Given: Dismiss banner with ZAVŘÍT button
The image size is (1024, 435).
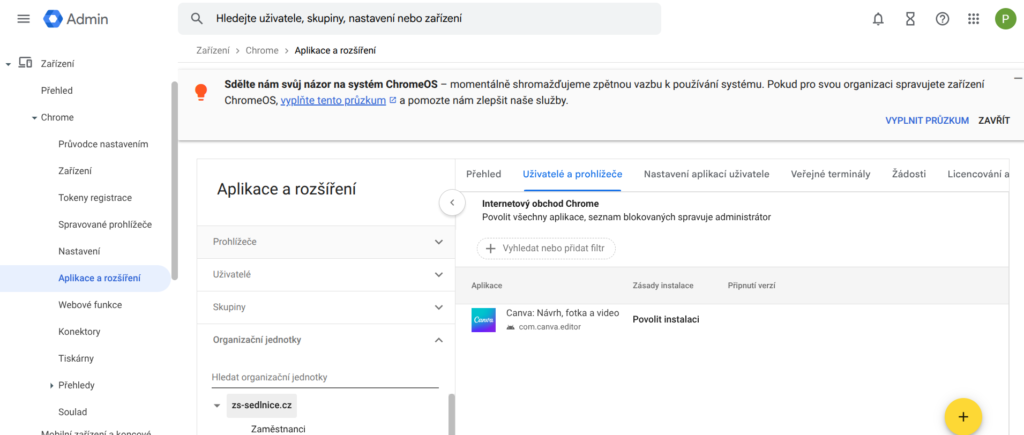Looking at the screenshot, I should click(x=993, y=120).
